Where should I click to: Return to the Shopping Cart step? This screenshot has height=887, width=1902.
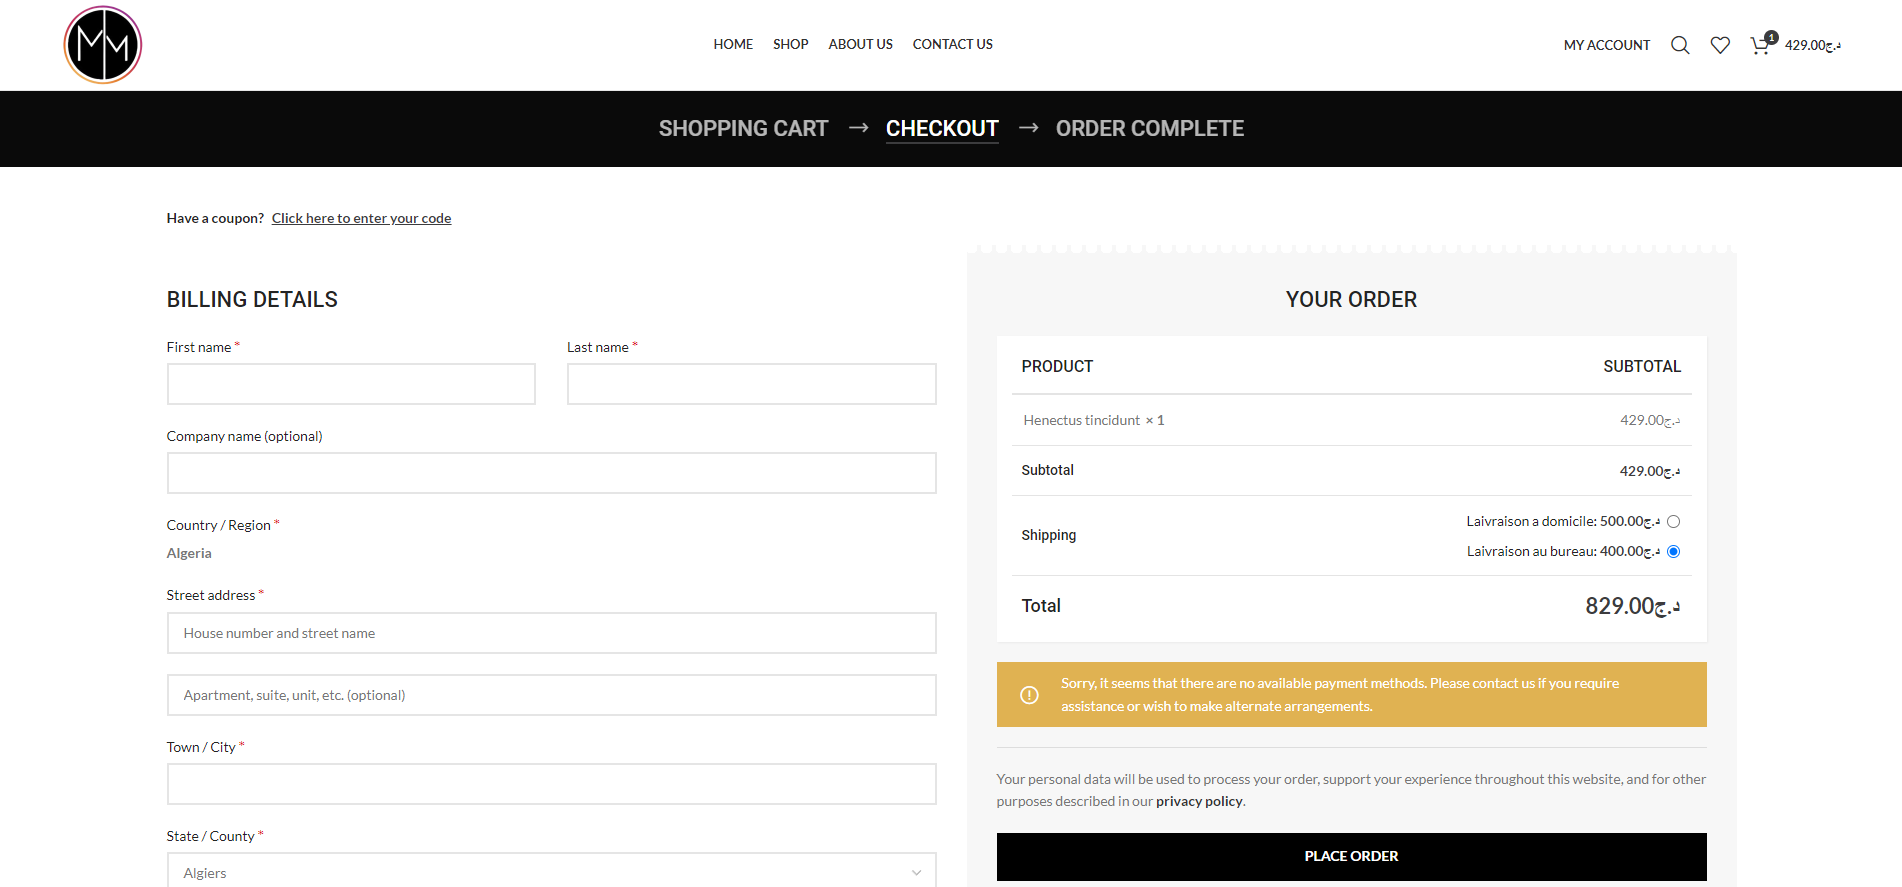pos(743,129)
